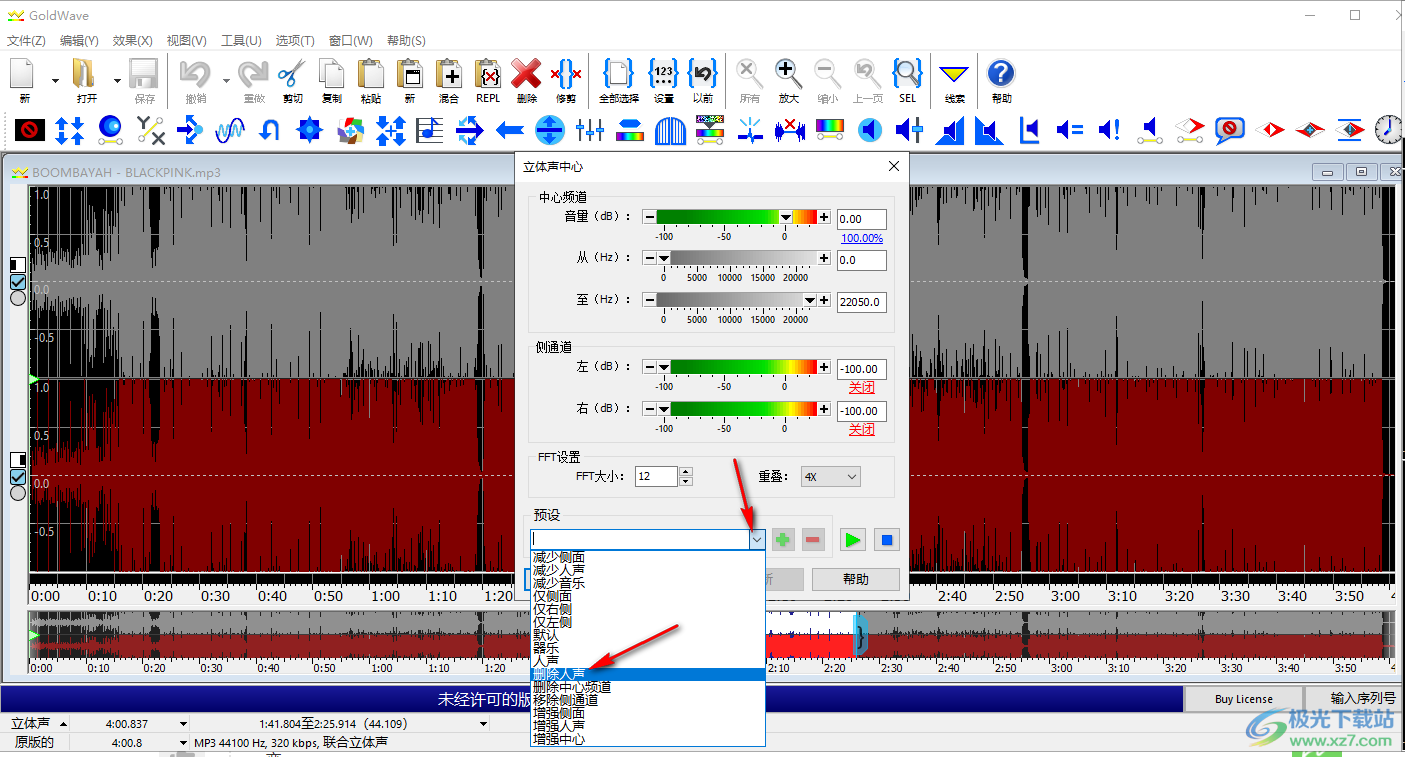Open the 工具(U) menu
Viewport: 1405px width, 757px height.
click(x=241, y=41)
